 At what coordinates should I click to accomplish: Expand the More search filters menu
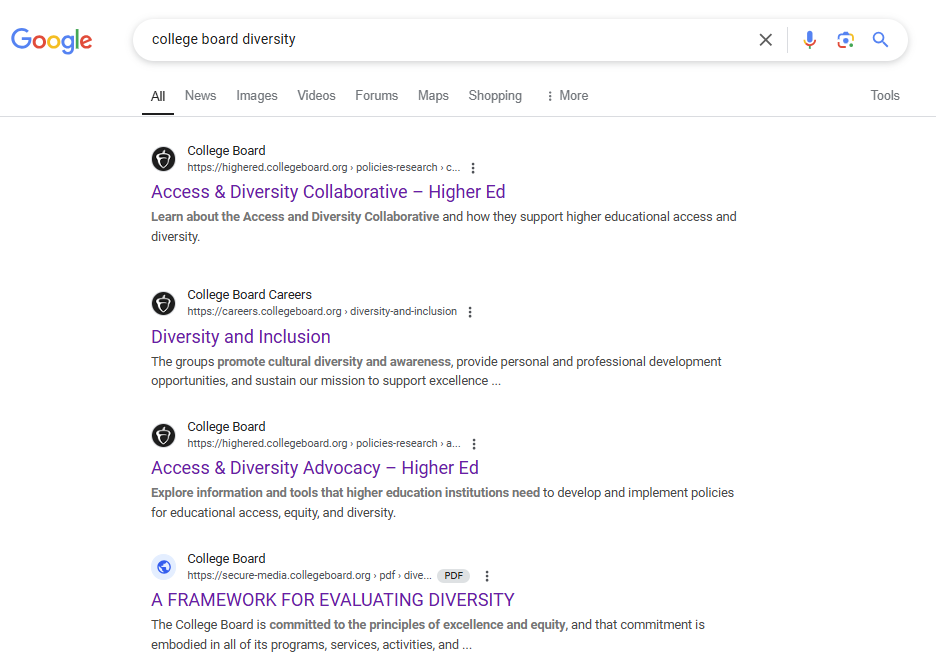click(x=566, y=96)
